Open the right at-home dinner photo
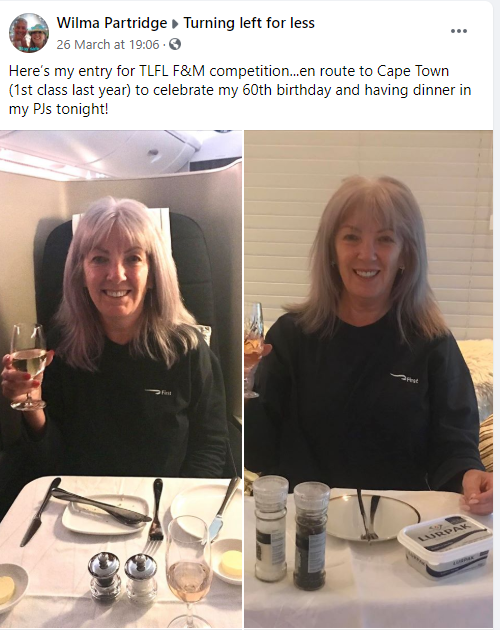This screenshot has width=500, height=630. click(369, 379)
